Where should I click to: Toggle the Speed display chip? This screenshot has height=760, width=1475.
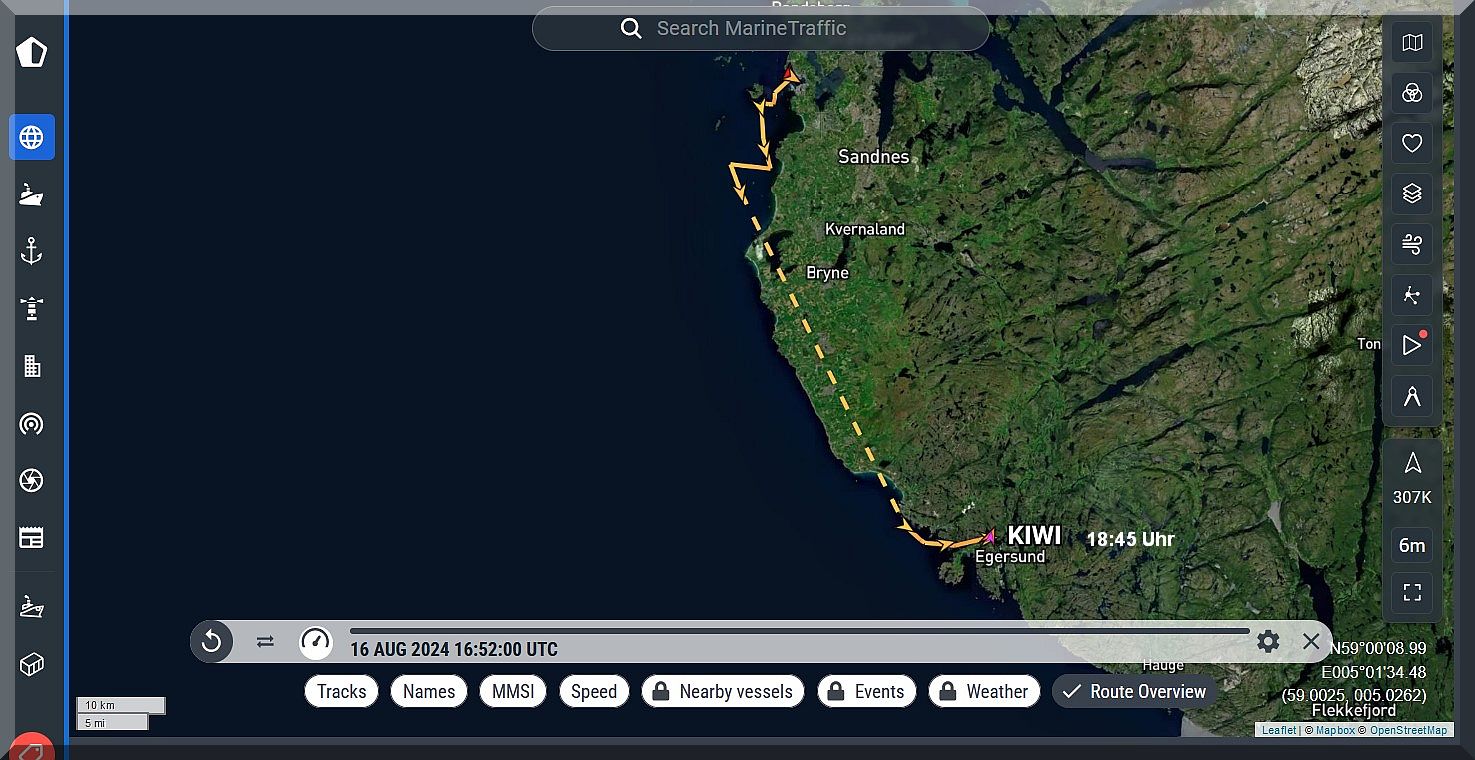point(594,691)
